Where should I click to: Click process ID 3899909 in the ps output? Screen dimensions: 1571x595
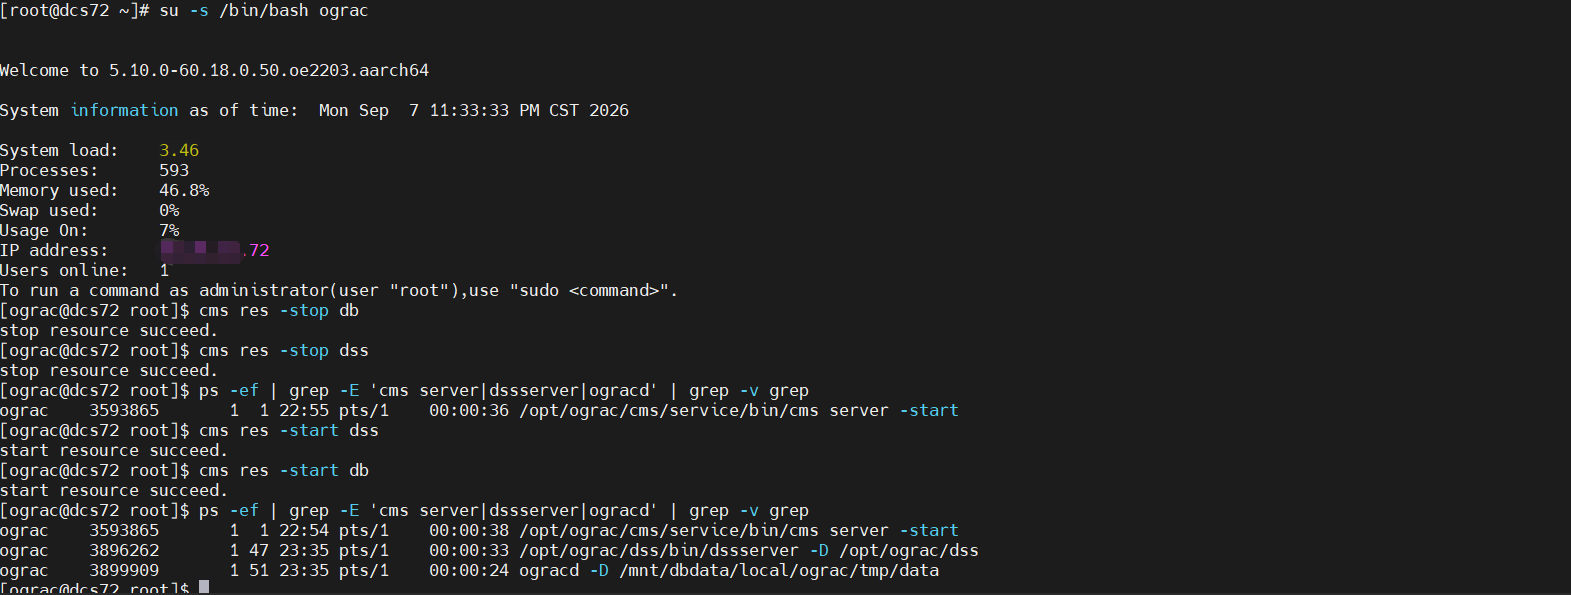(x=124, y=570)
